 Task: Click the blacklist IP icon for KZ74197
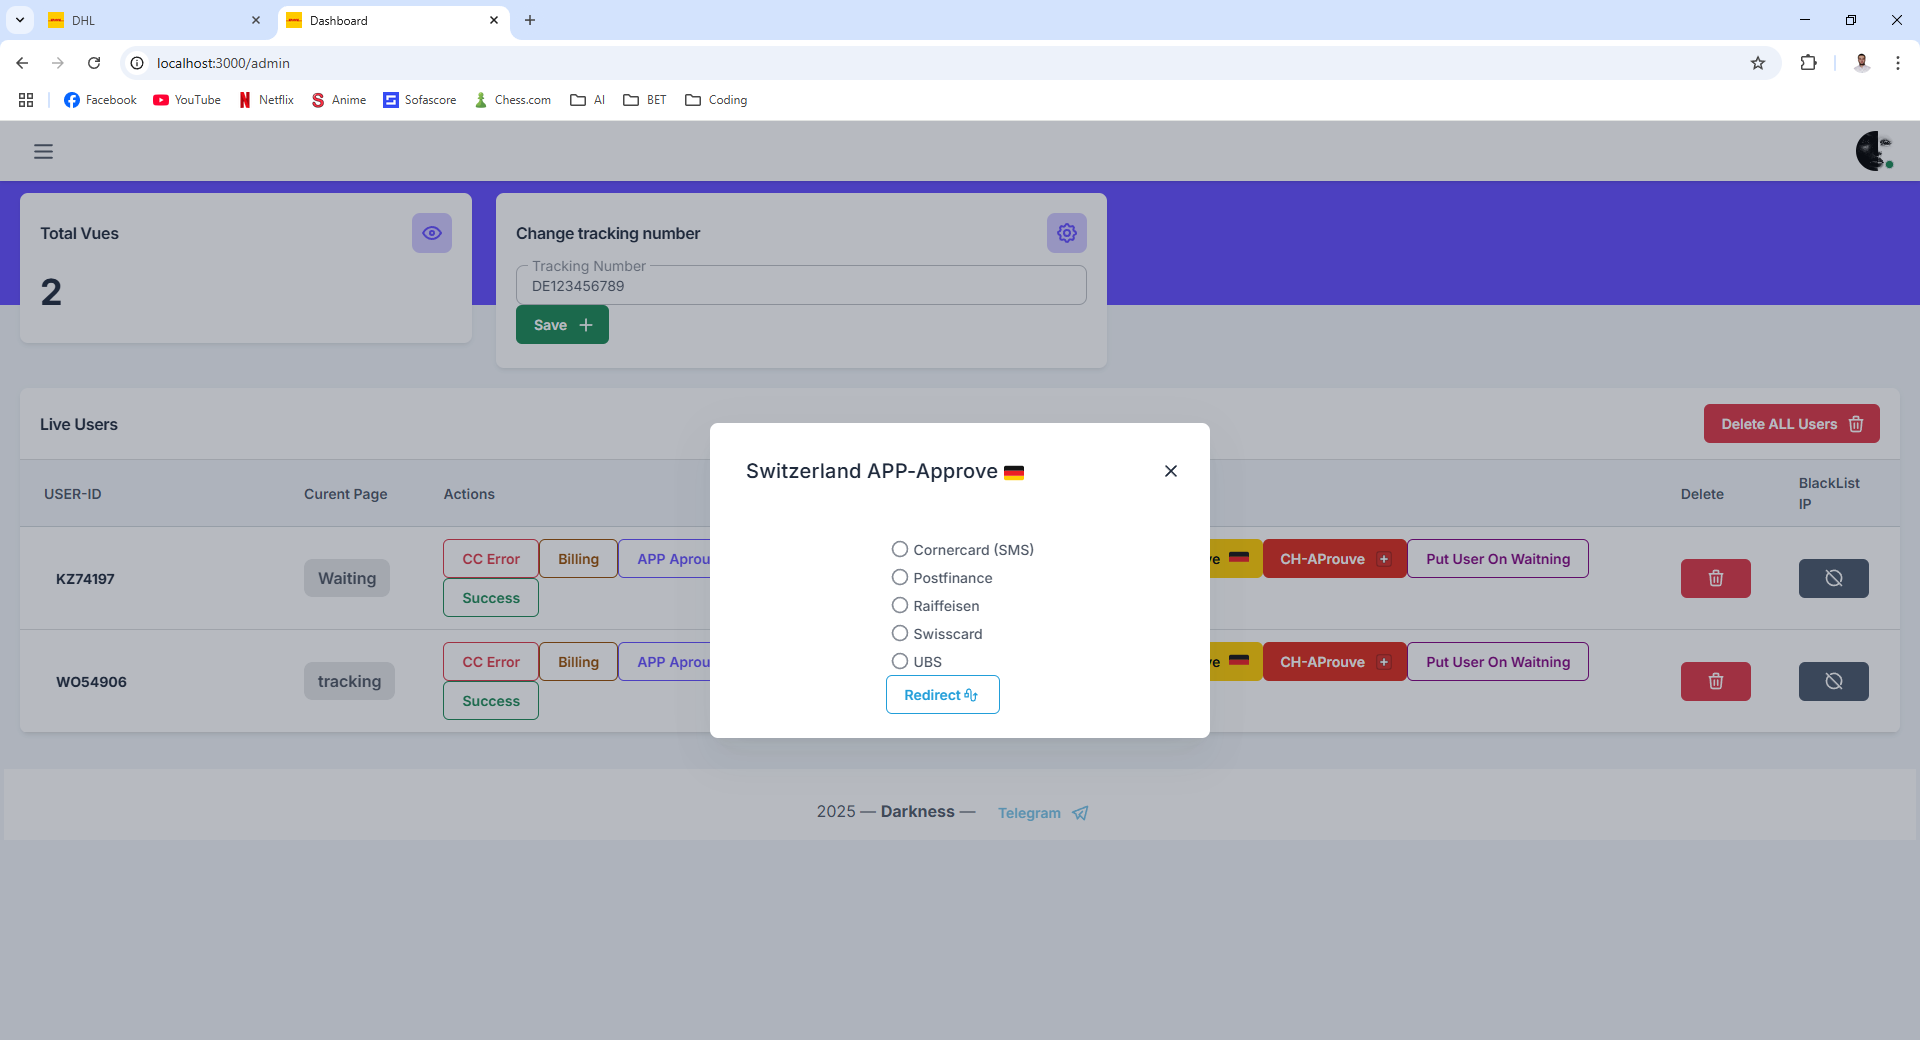(x=1834, y=578)
